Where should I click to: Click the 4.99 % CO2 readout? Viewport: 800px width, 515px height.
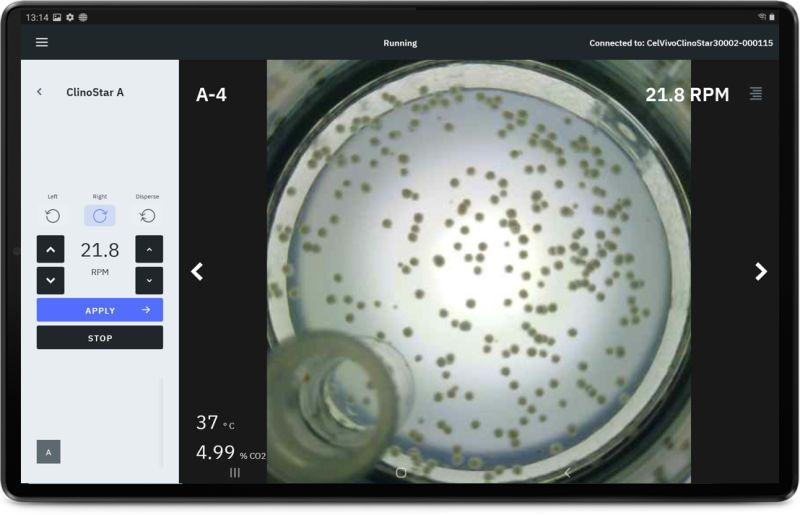tap(231, 453)
